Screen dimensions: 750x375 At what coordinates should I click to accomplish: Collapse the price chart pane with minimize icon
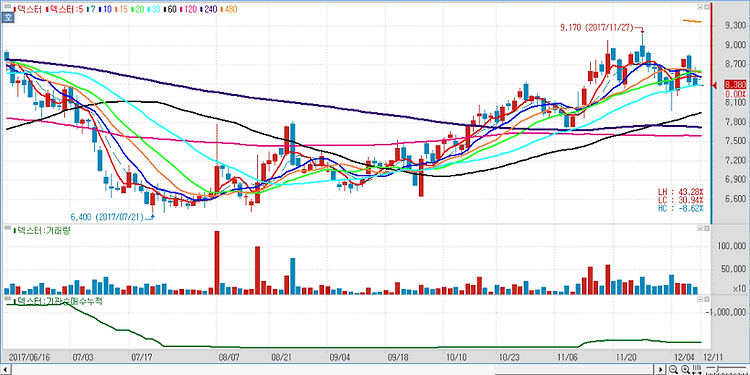pyautogui.click(x=700, y=7)
